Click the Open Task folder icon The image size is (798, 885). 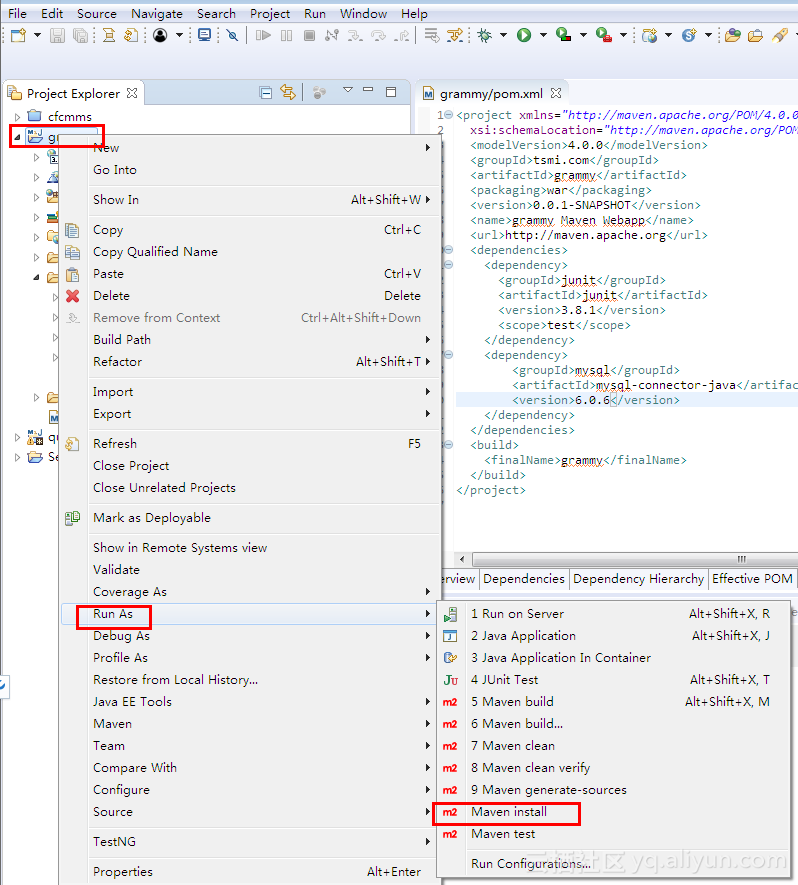click(x=755, y=36)
